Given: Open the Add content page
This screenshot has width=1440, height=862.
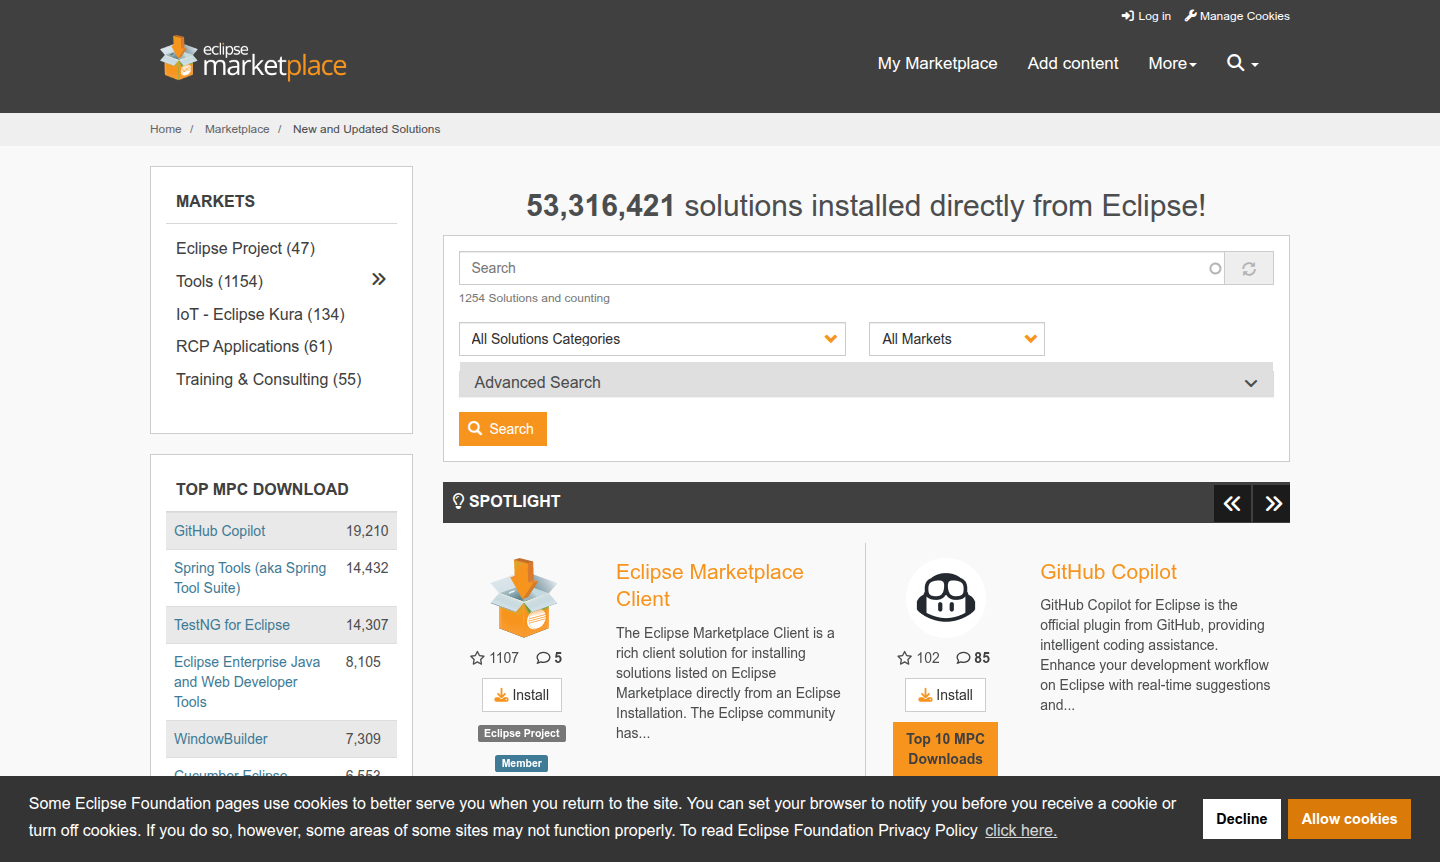Looking at the screenshot, I should [1072, 63].
